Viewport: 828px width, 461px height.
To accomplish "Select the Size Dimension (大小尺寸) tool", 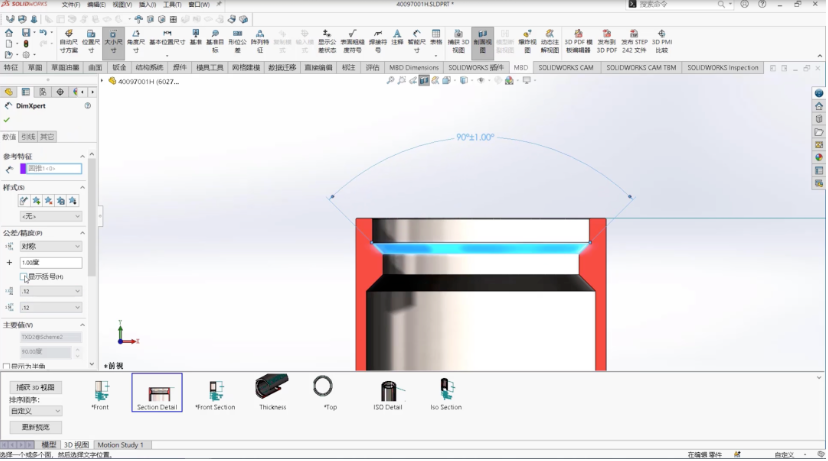I will [x=113, y=41].
